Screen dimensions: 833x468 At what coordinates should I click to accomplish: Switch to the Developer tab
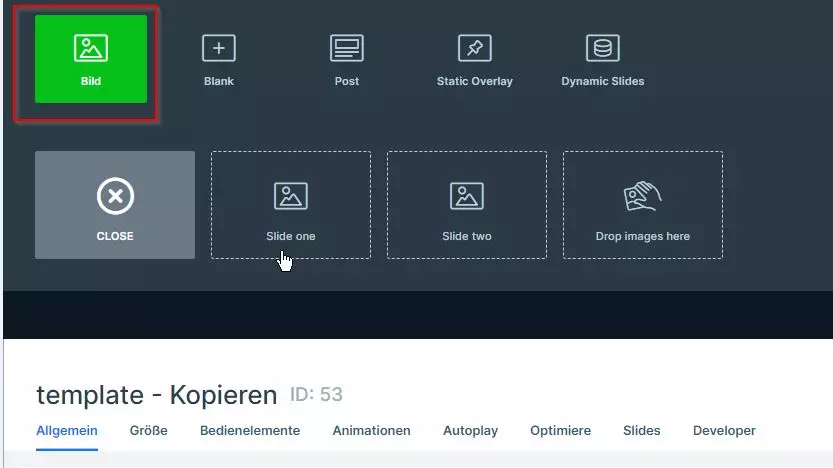pyautogui.click(x=724, y=431)
